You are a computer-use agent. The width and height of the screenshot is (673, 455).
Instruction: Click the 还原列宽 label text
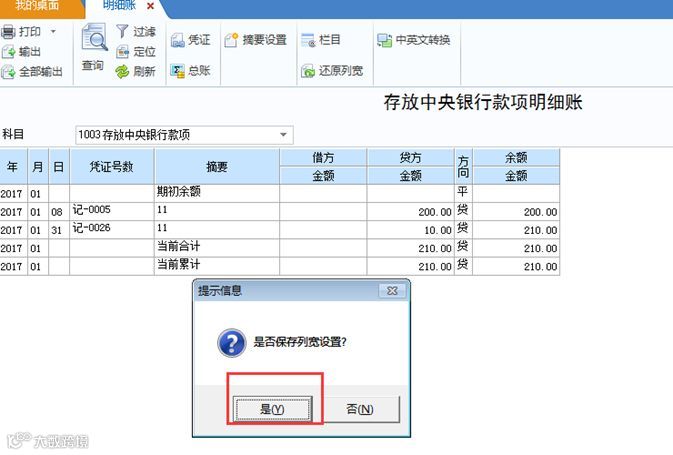coord(341,71)
